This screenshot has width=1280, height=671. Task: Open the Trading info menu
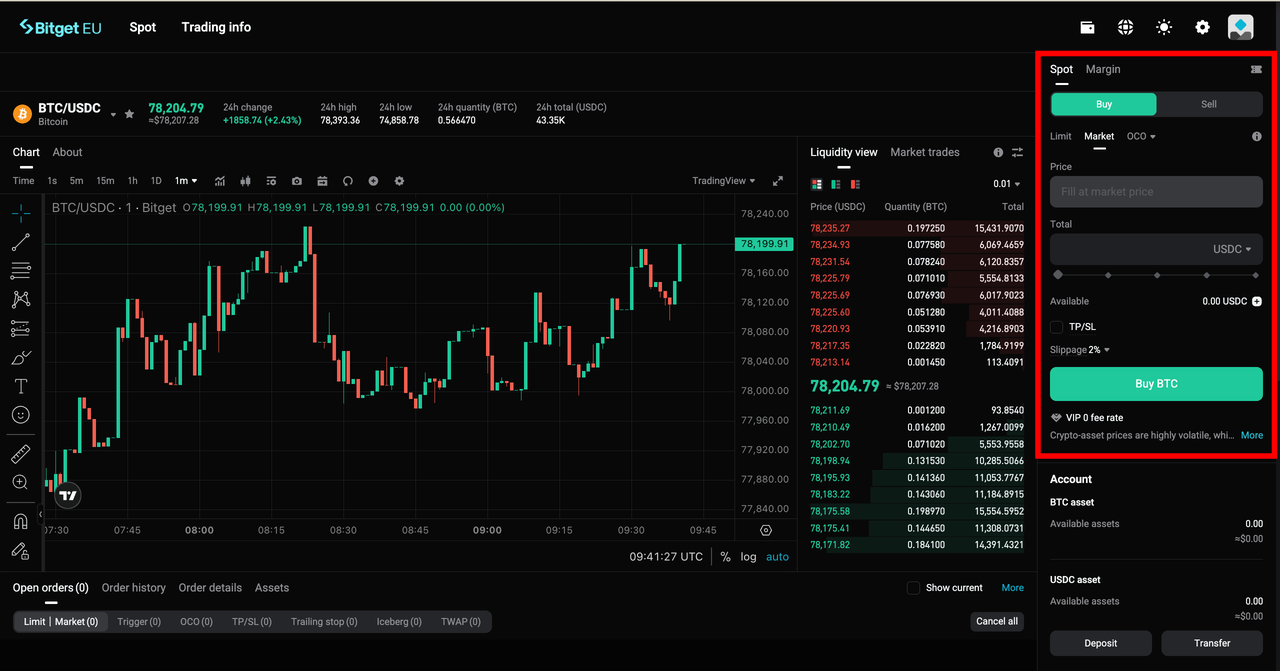pyautogui.click(x=216, y=27)
